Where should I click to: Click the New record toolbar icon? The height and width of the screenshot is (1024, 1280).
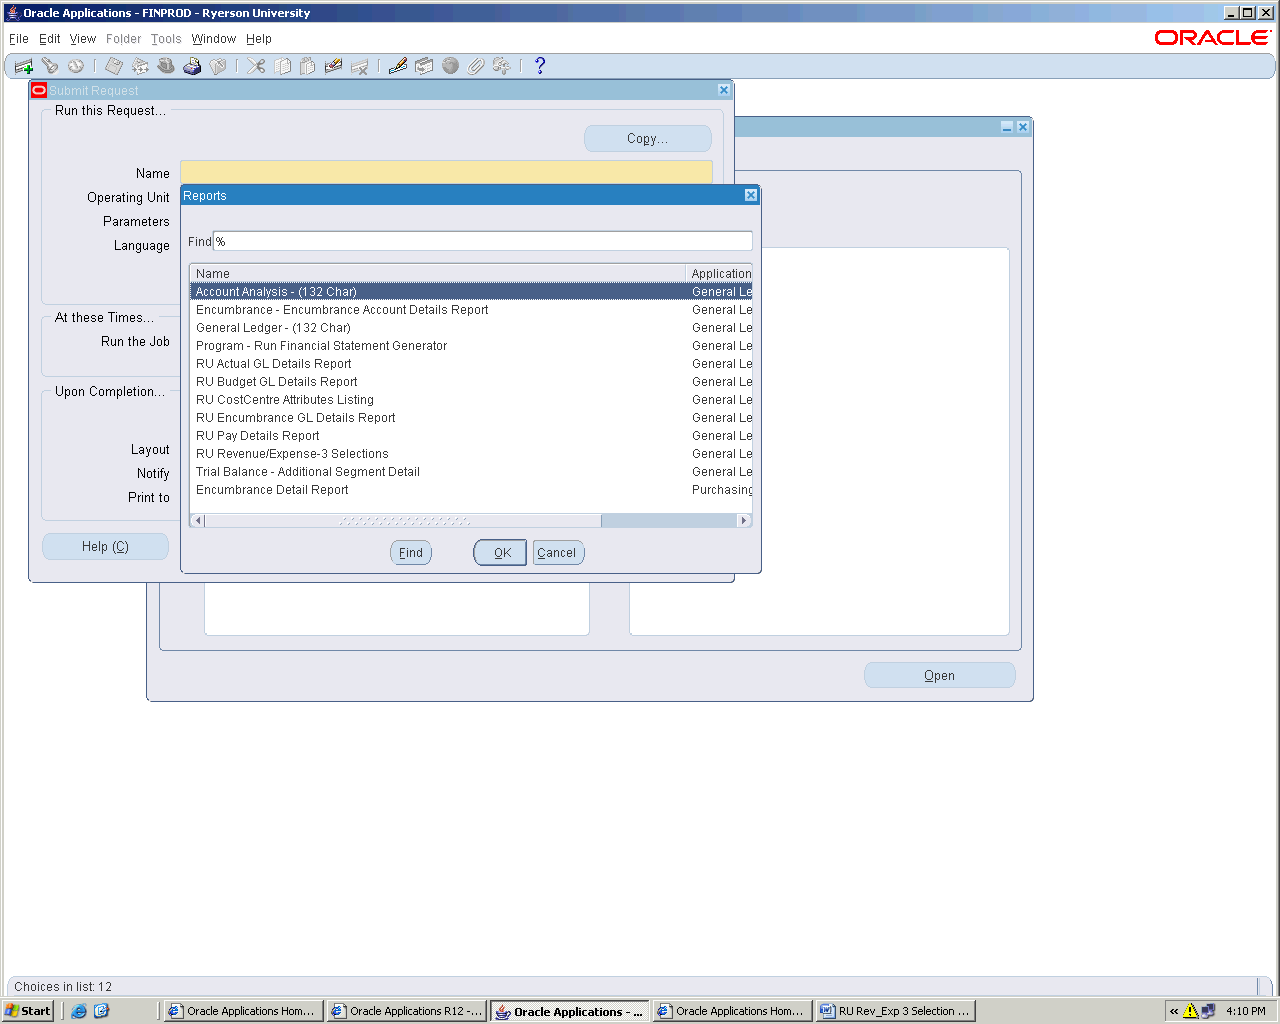23,66
